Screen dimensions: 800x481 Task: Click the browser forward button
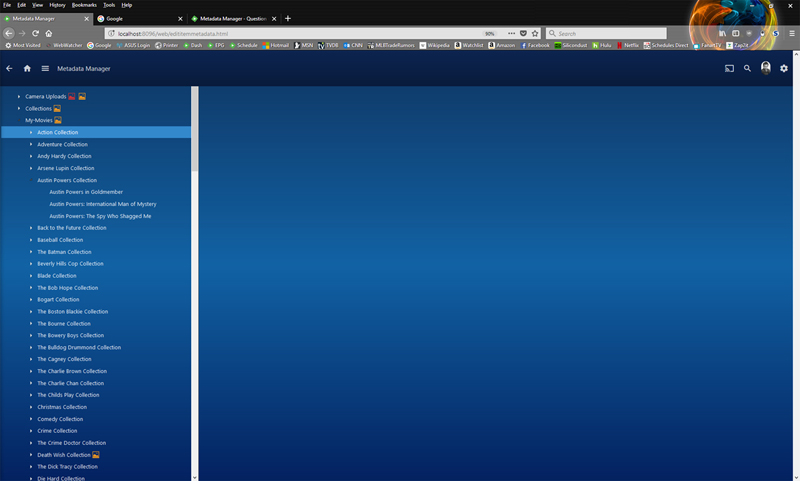click(22, 33)
